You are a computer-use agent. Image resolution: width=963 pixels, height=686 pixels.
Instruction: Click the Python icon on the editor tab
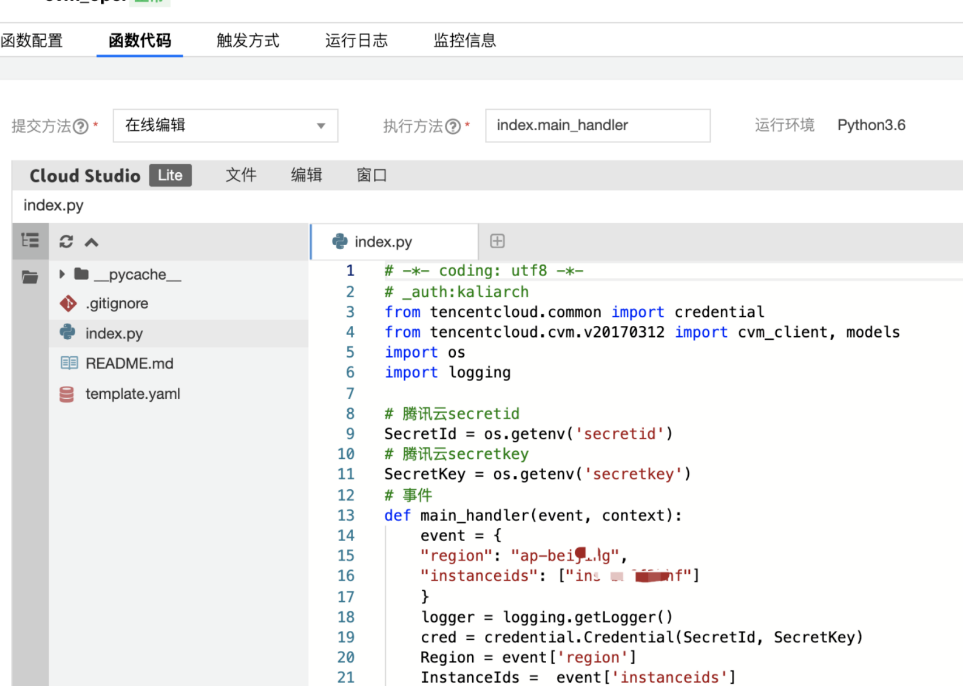point(340,241)
